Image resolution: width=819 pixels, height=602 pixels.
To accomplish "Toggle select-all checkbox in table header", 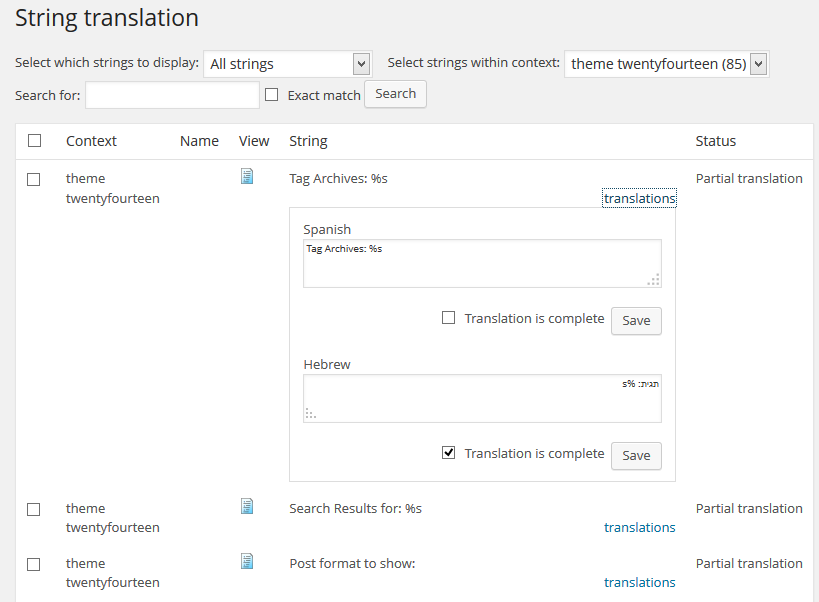I will pos(34,140).
